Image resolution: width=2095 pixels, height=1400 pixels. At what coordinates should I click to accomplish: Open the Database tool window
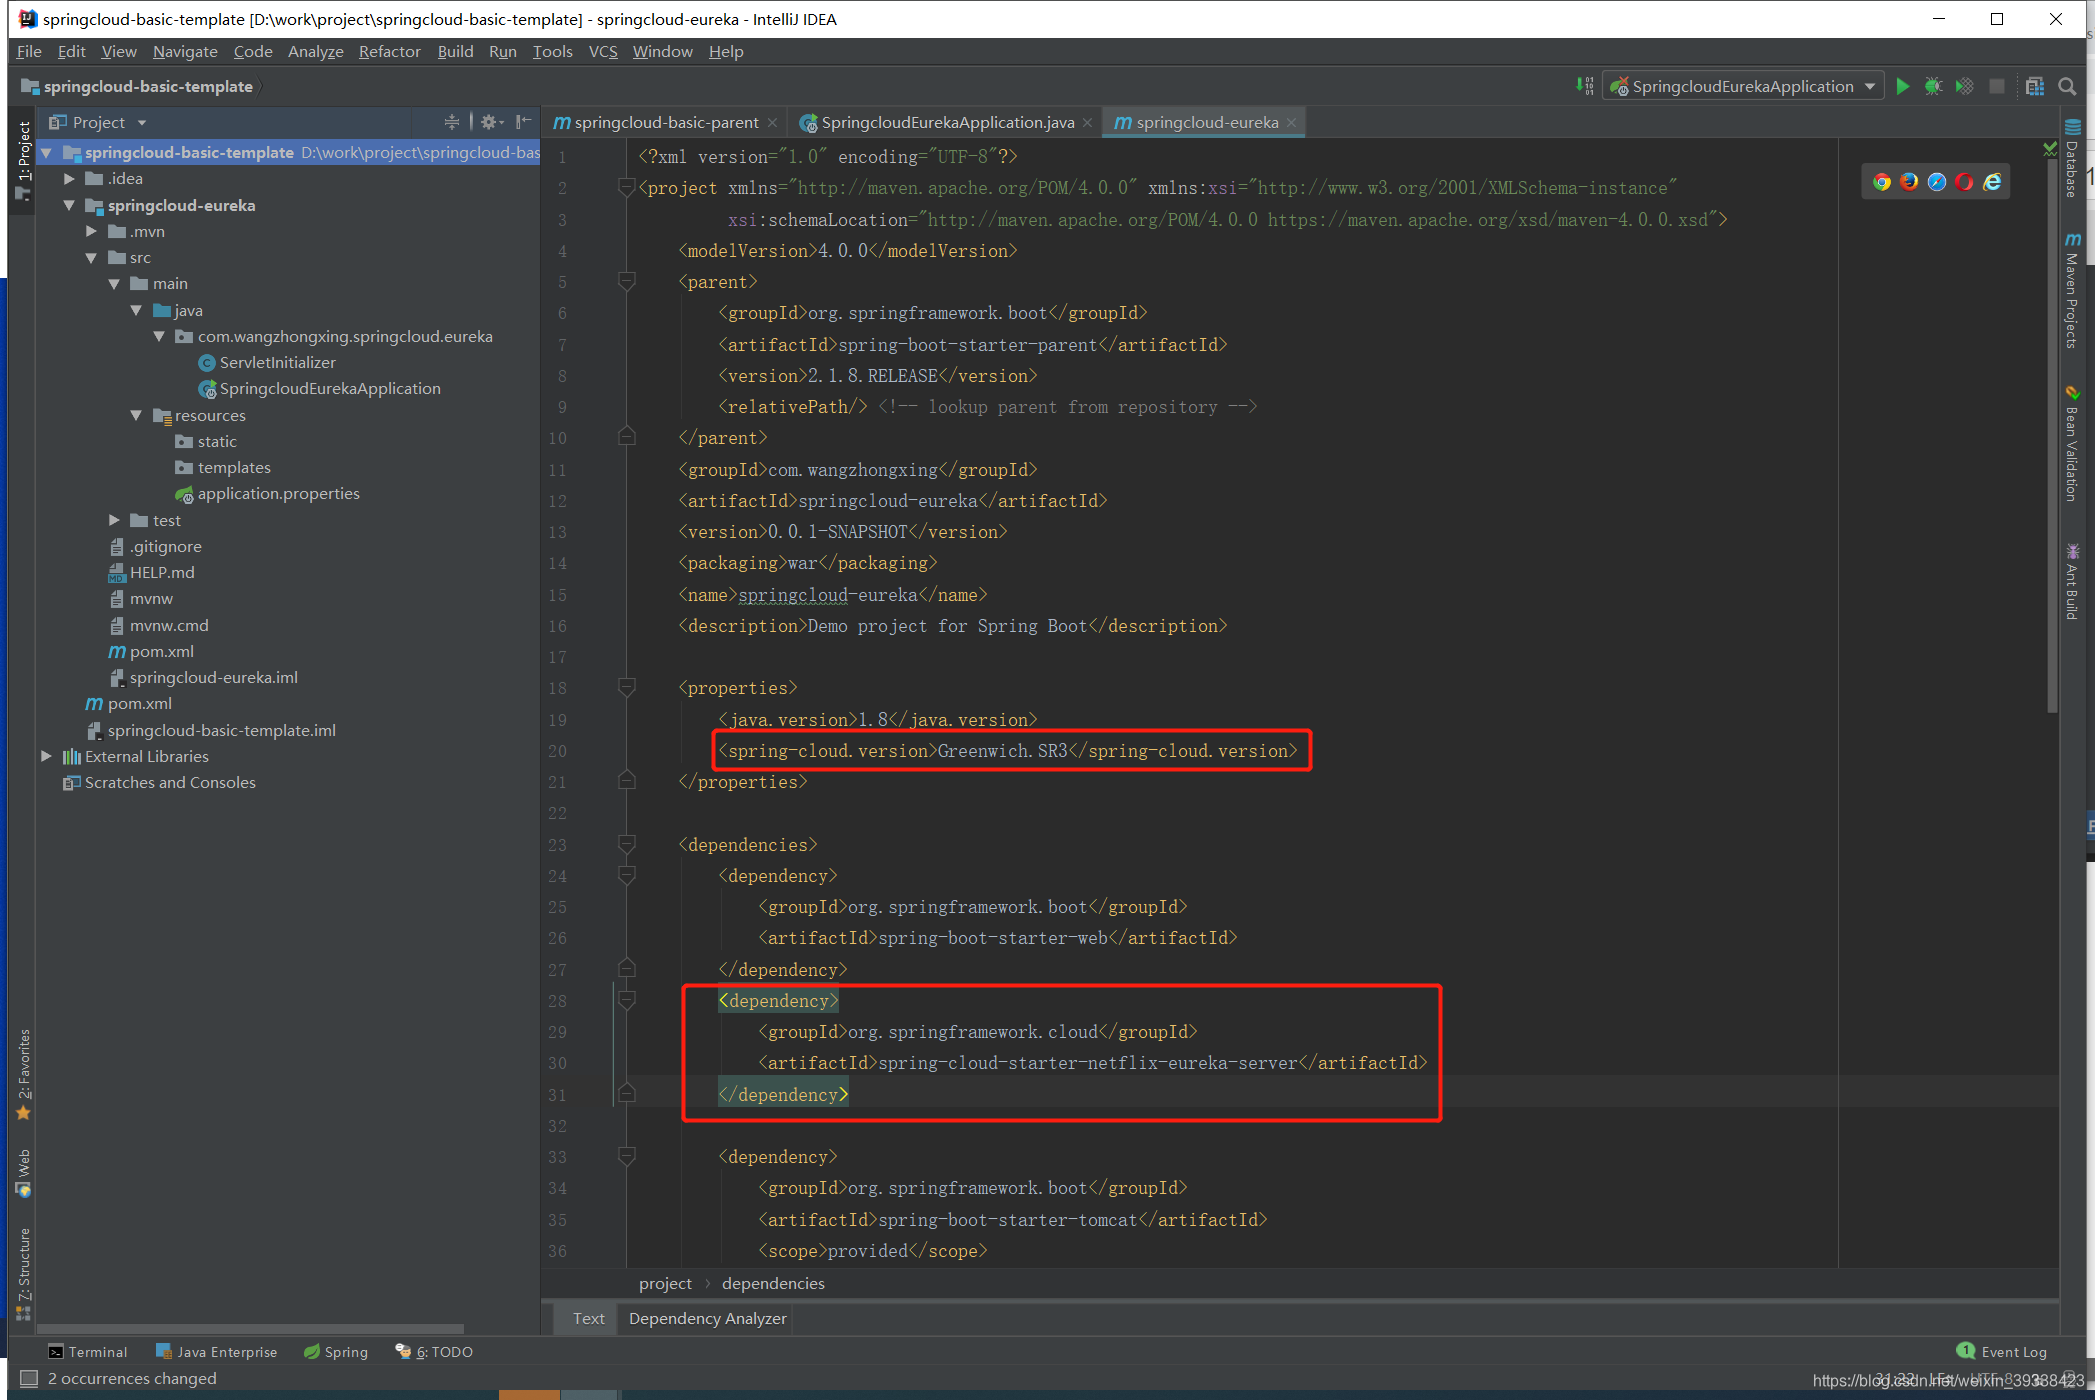point(2073,158)
